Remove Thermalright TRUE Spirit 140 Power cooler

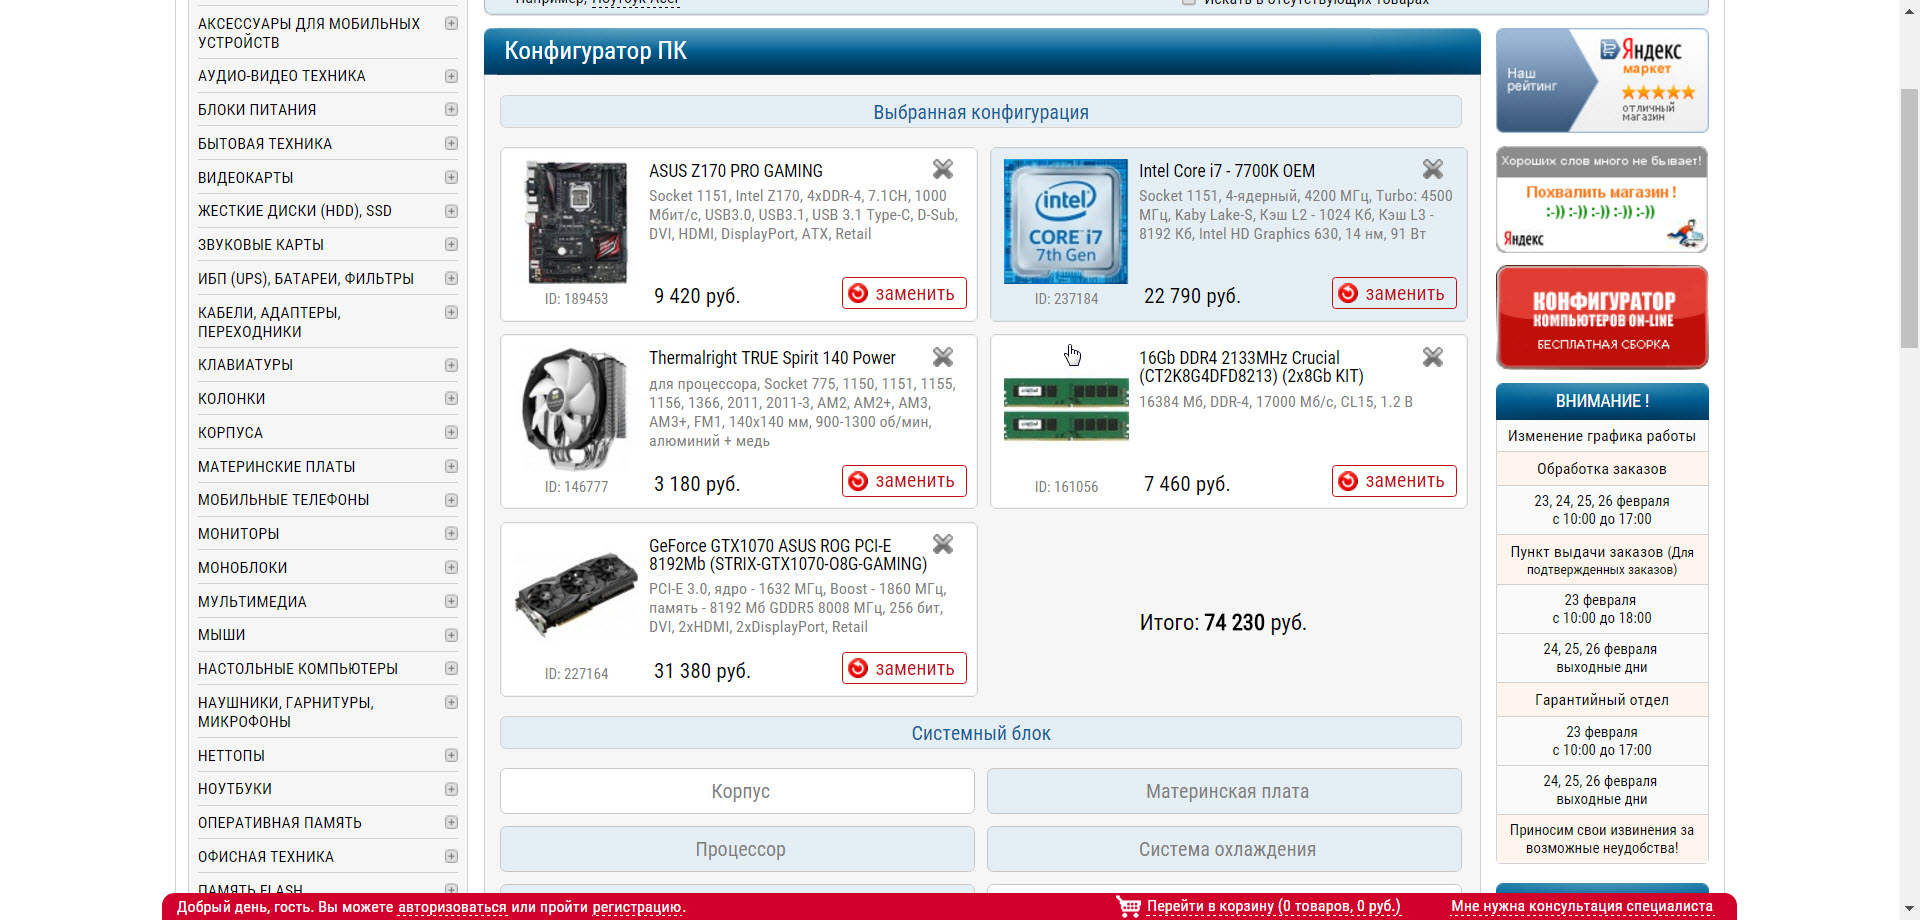[943, 357]
